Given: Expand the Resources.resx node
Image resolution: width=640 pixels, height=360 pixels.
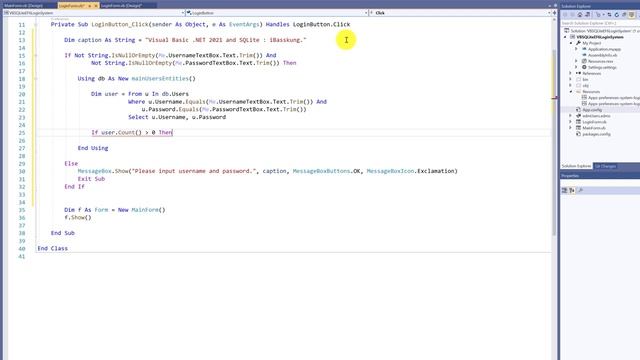Looking at the screenshot, I should (x=576, y=61).
